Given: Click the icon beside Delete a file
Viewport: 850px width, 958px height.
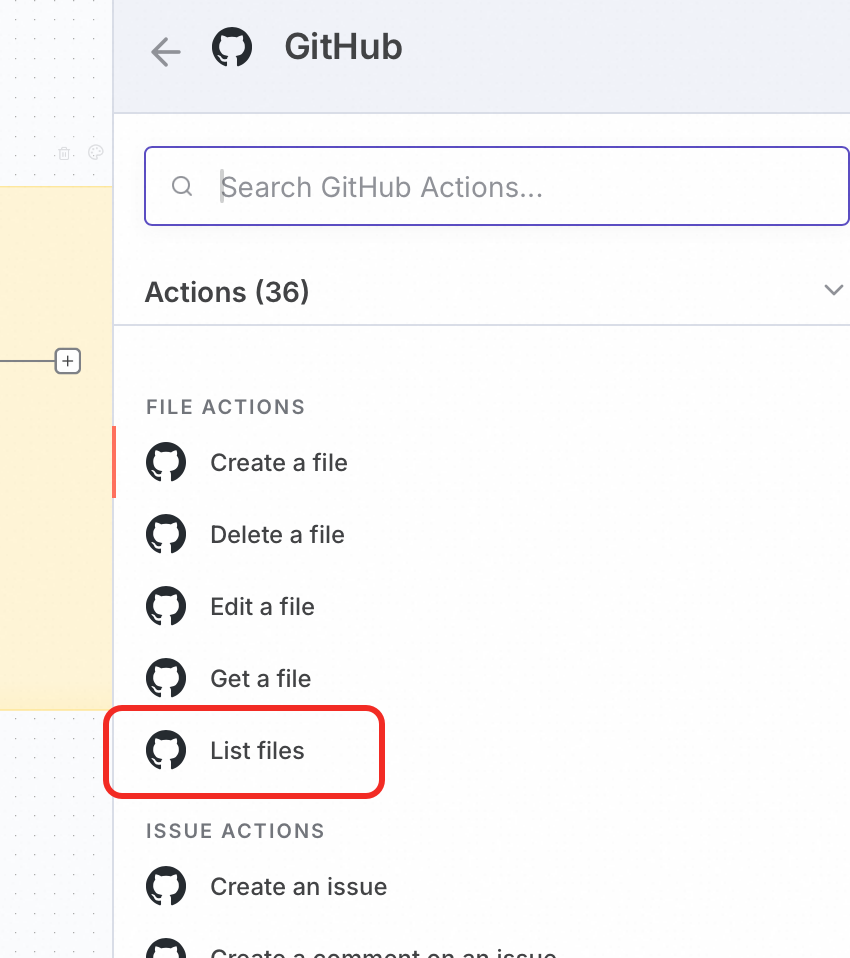Looking at the screenshot, I should point(166,535).
